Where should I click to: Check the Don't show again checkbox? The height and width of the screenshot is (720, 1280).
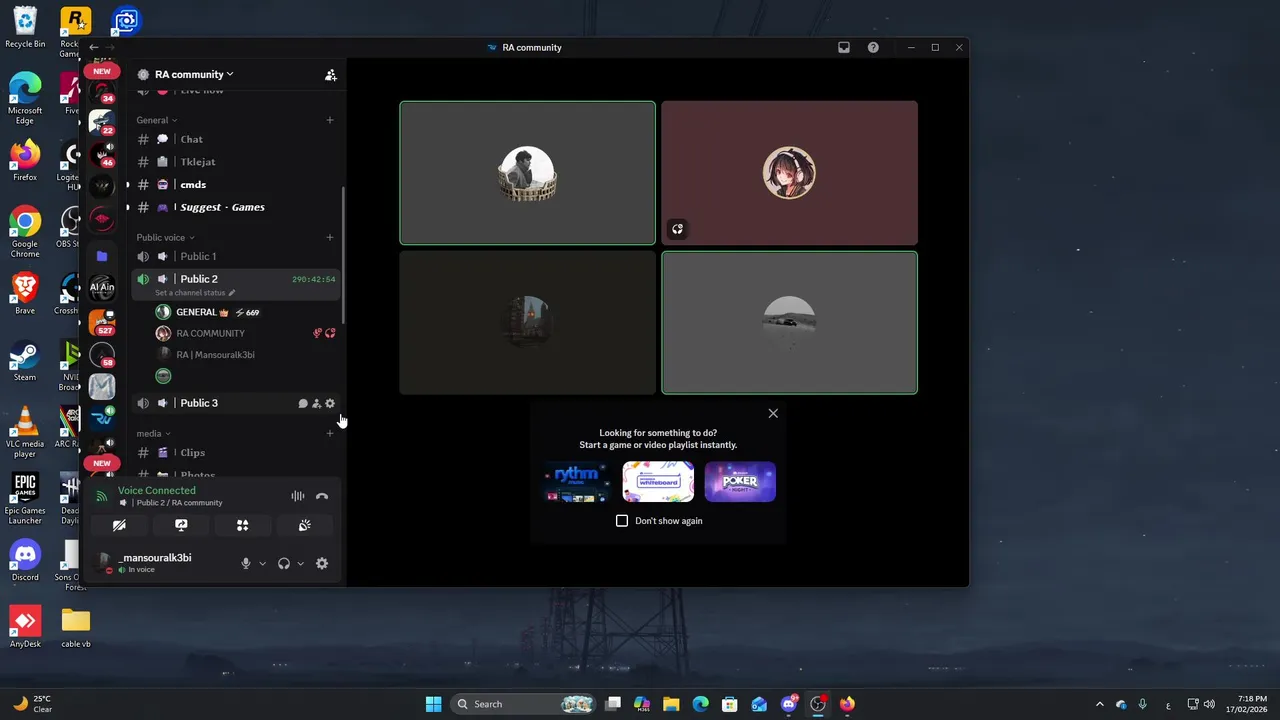(x=622, y=521)
